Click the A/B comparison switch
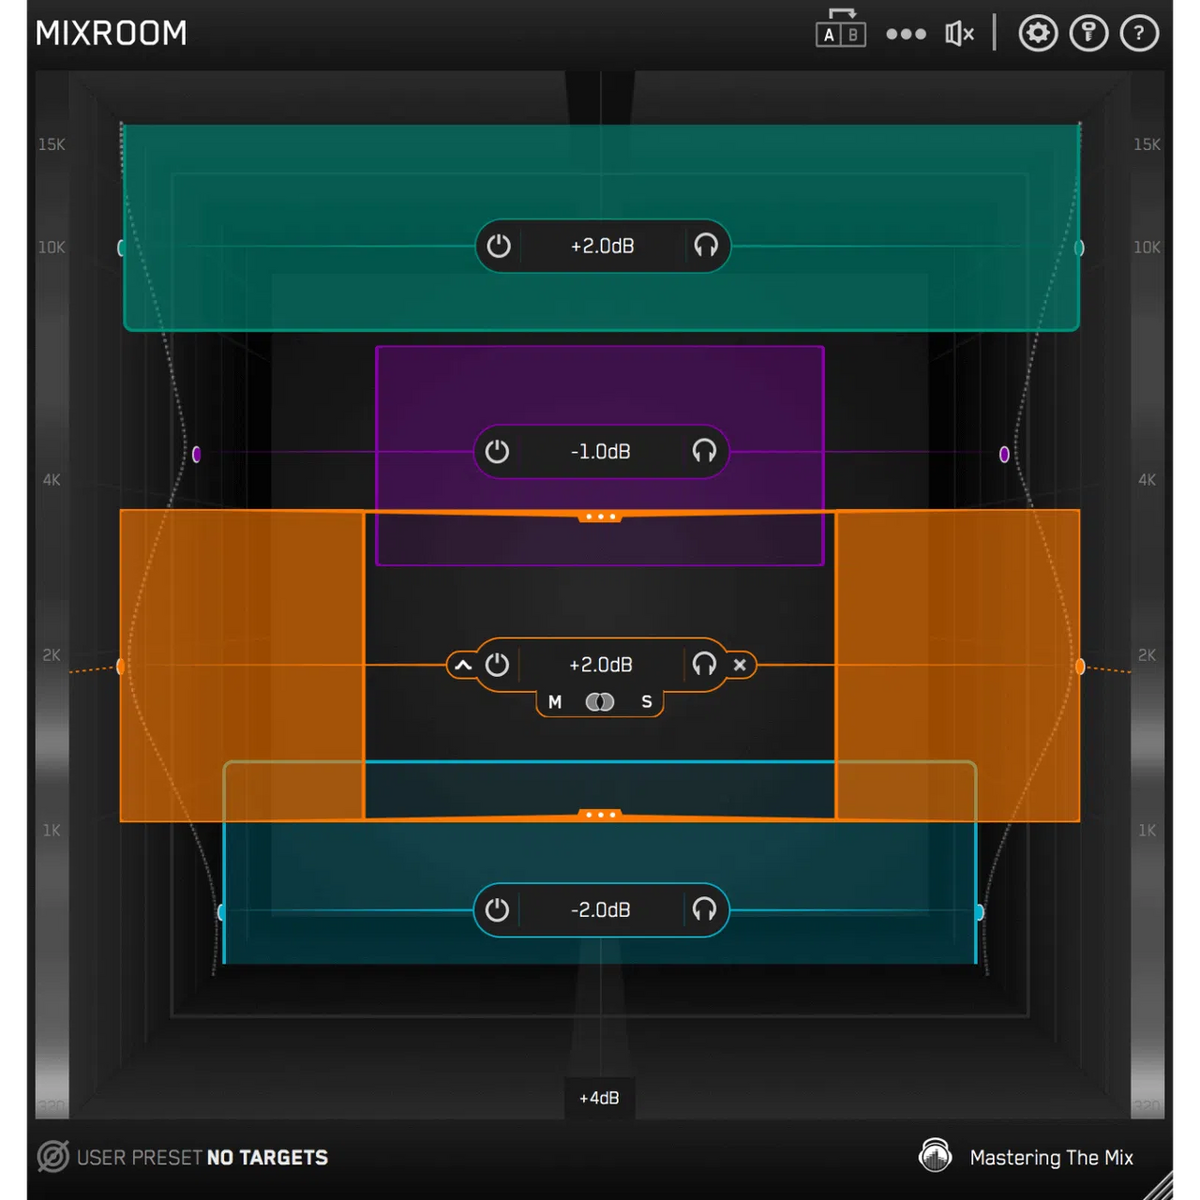Screen dimensions: 1200x1200 point(841,33)
